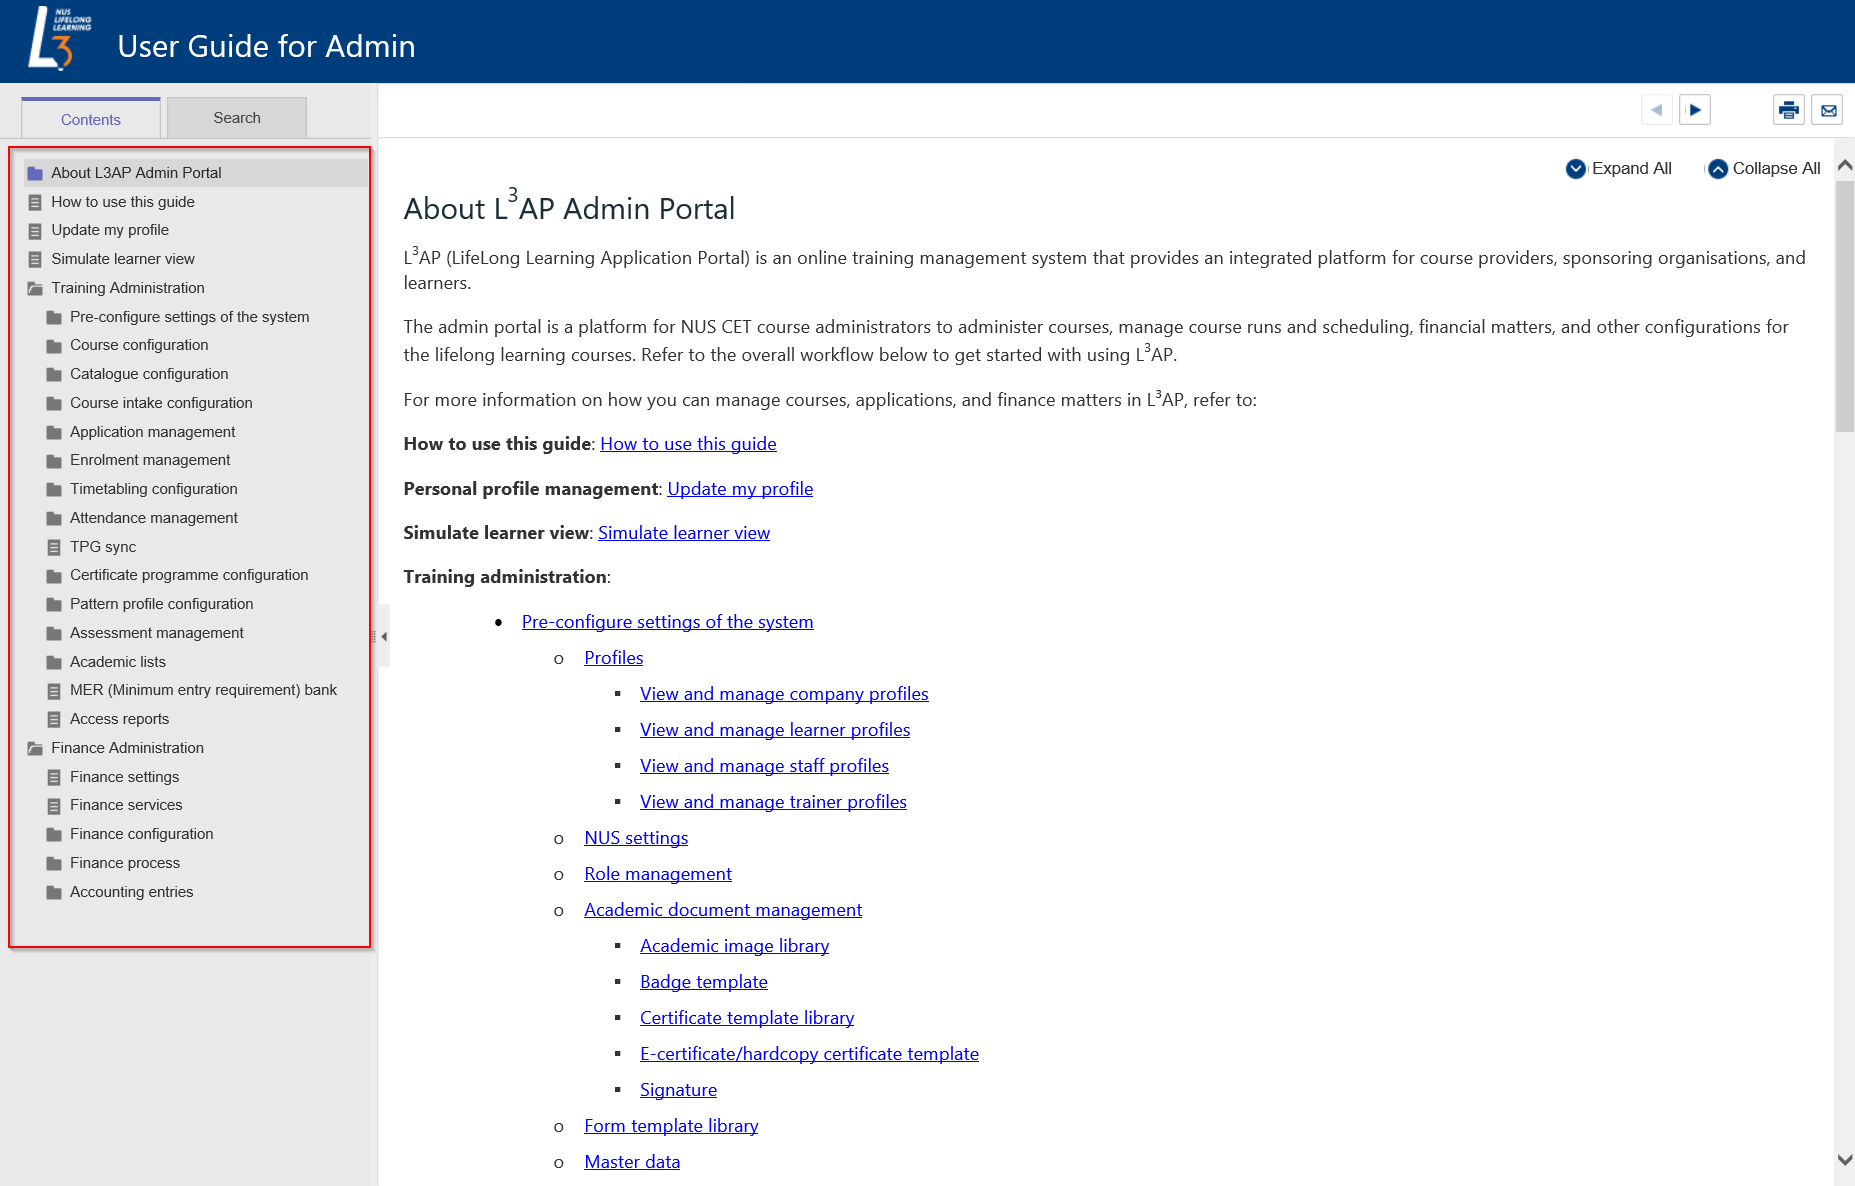Click the Collapse All chevron icon

pyautogui.click(x=1717, y=169)
